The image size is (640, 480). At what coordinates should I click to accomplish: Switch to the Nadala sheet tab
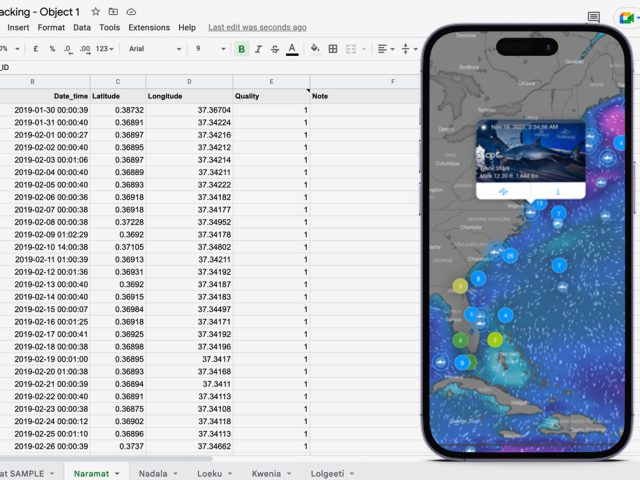tap(153, 473)
